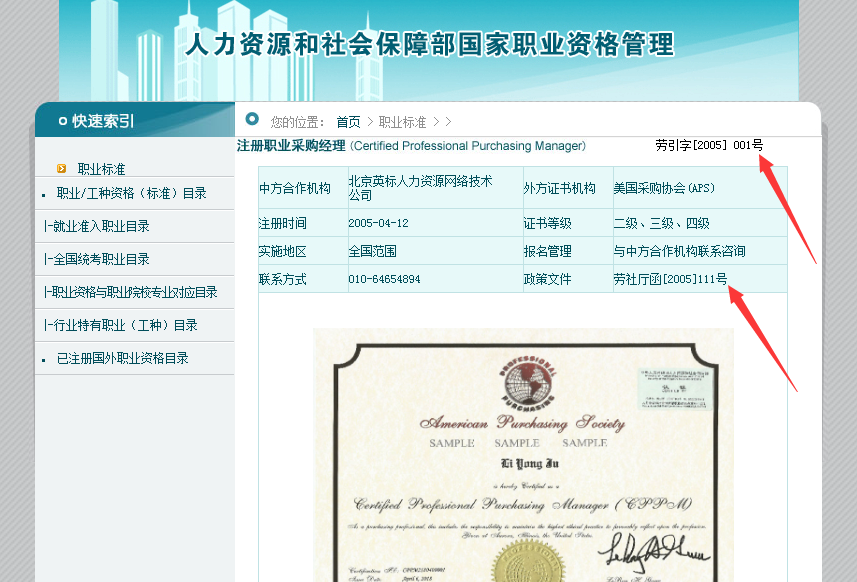Go to 职业标准 breadcrumb link
The image size is (857, 582).
click(402, 122)
